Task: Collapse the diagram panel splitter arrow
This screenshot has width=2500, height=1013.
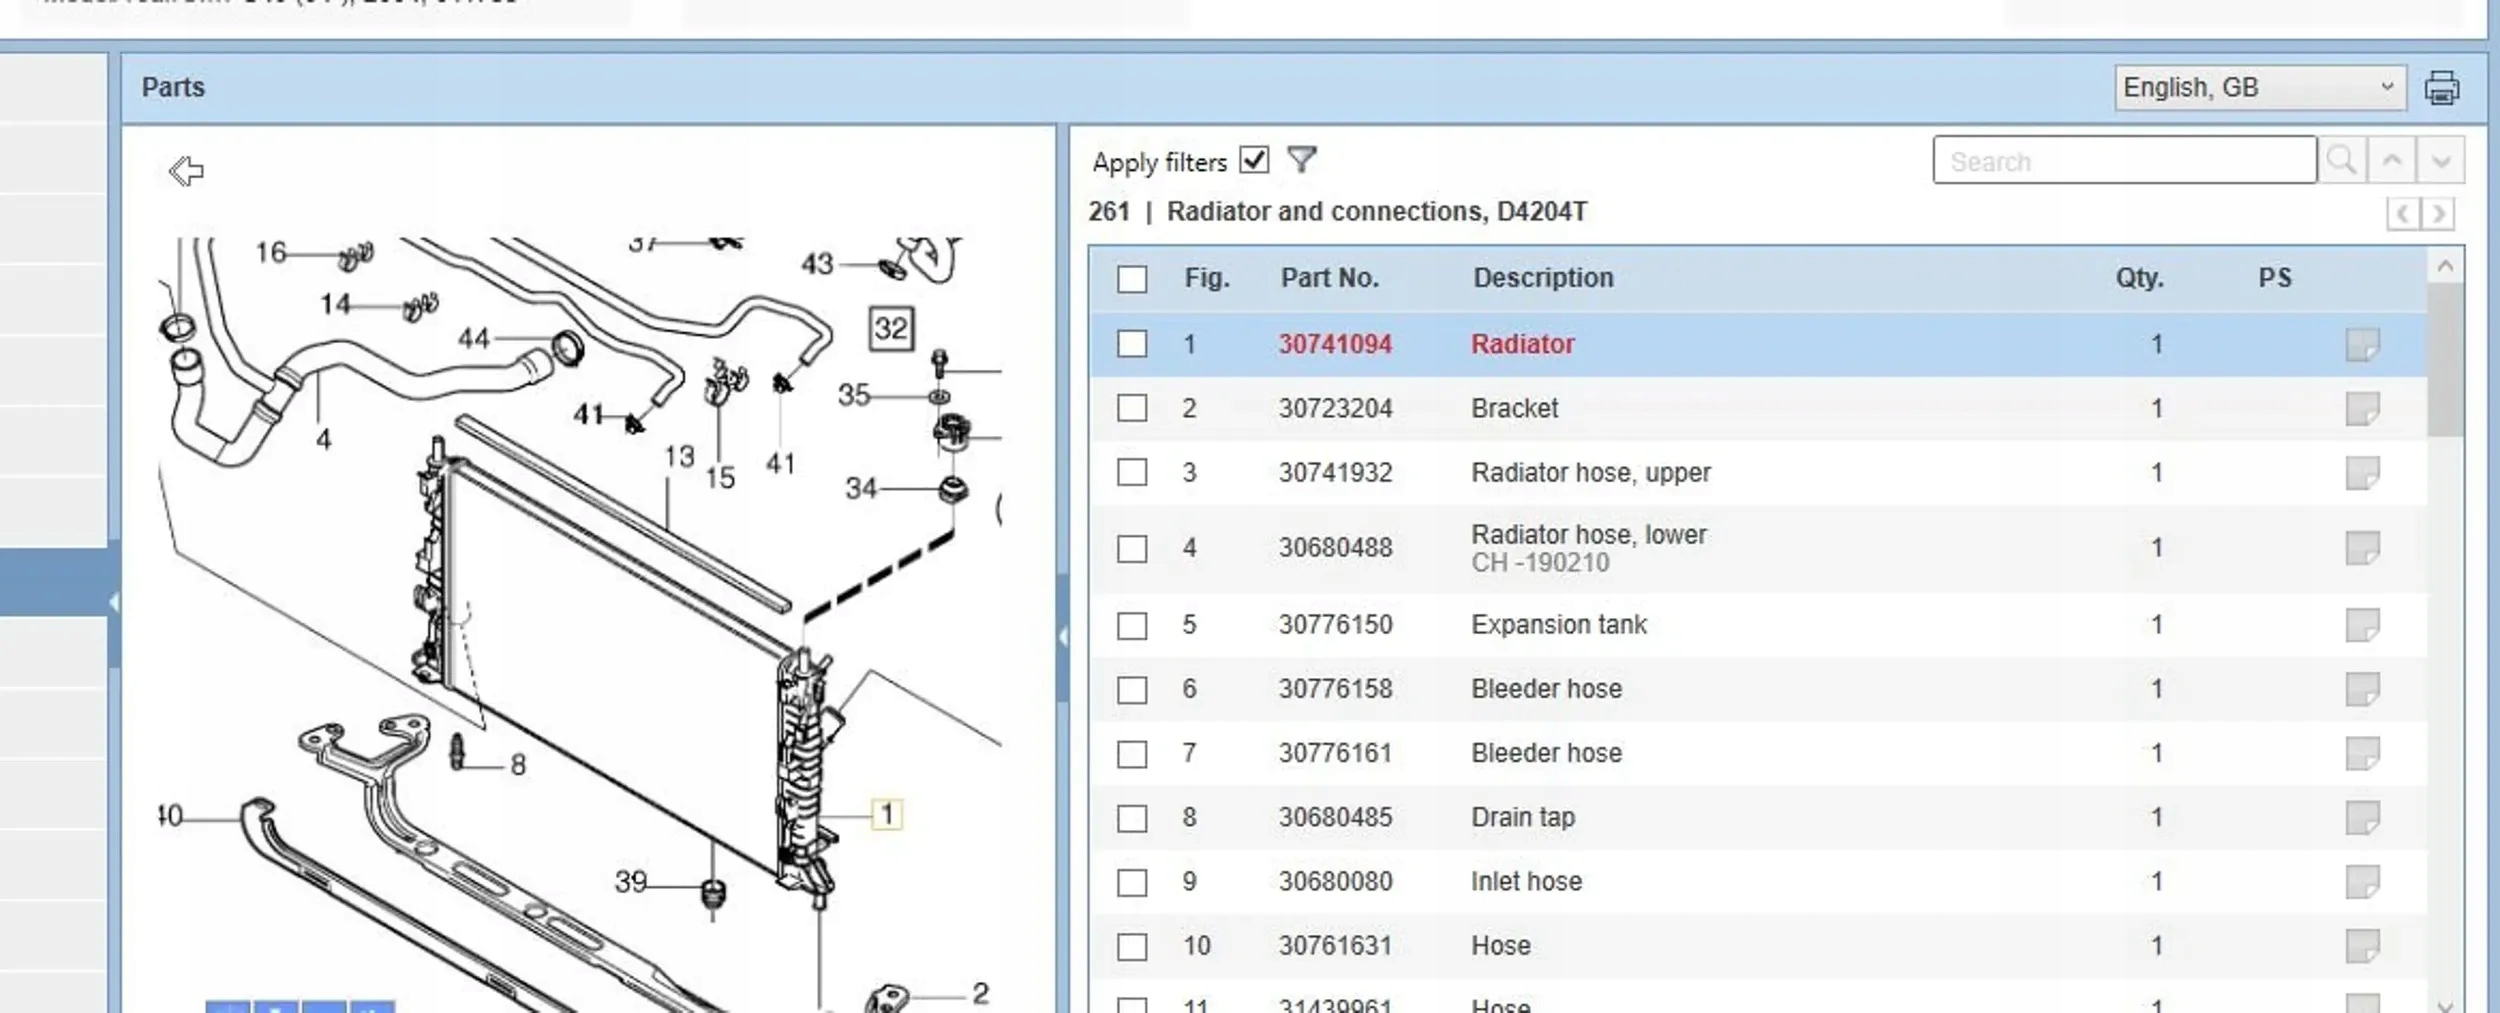Action: 1062,636
